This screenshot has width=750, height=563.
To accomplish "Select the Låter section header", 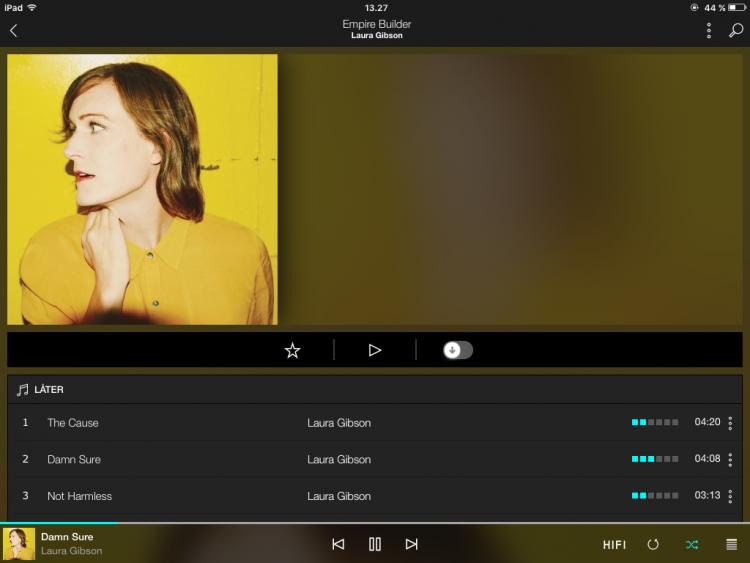I will pos(375,389).
